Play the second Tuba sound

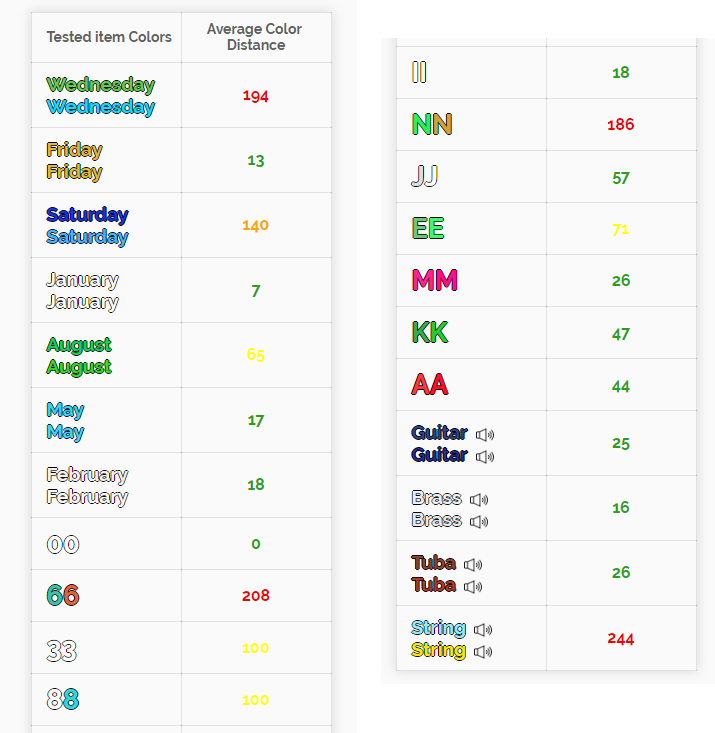tap(473, 587)
